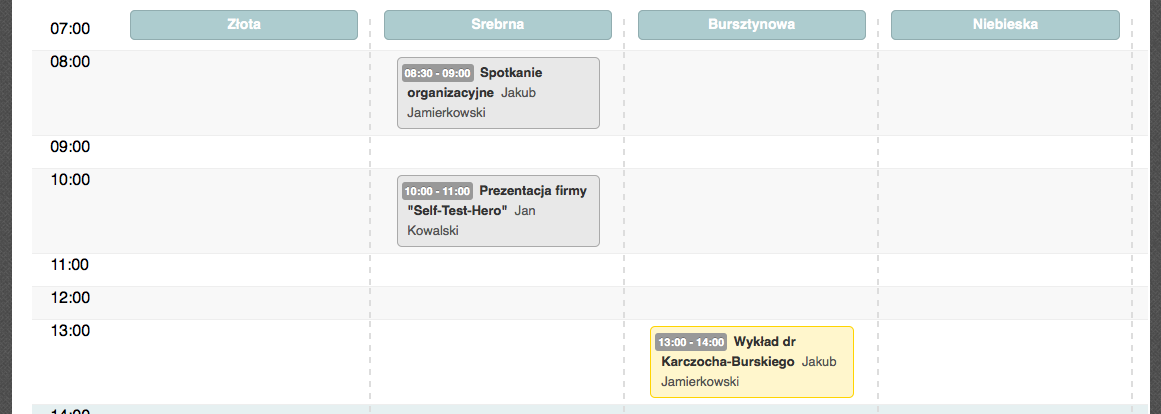The image size is (1161, 414).
Task: Click "Self-Test-Hero" text in presentation card
Action: [458, 210]
